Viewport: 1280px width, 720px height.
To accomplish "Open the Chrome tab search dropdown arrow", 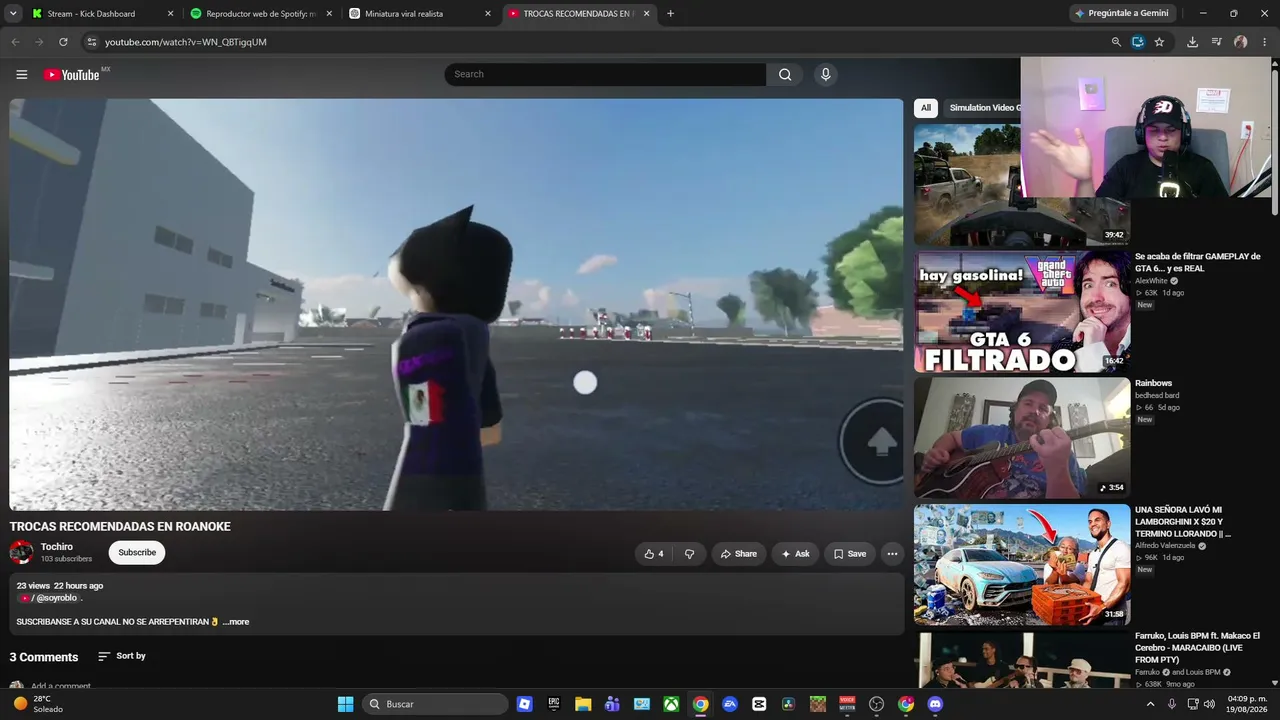I will pyautogui.click(x=13, y=14).
